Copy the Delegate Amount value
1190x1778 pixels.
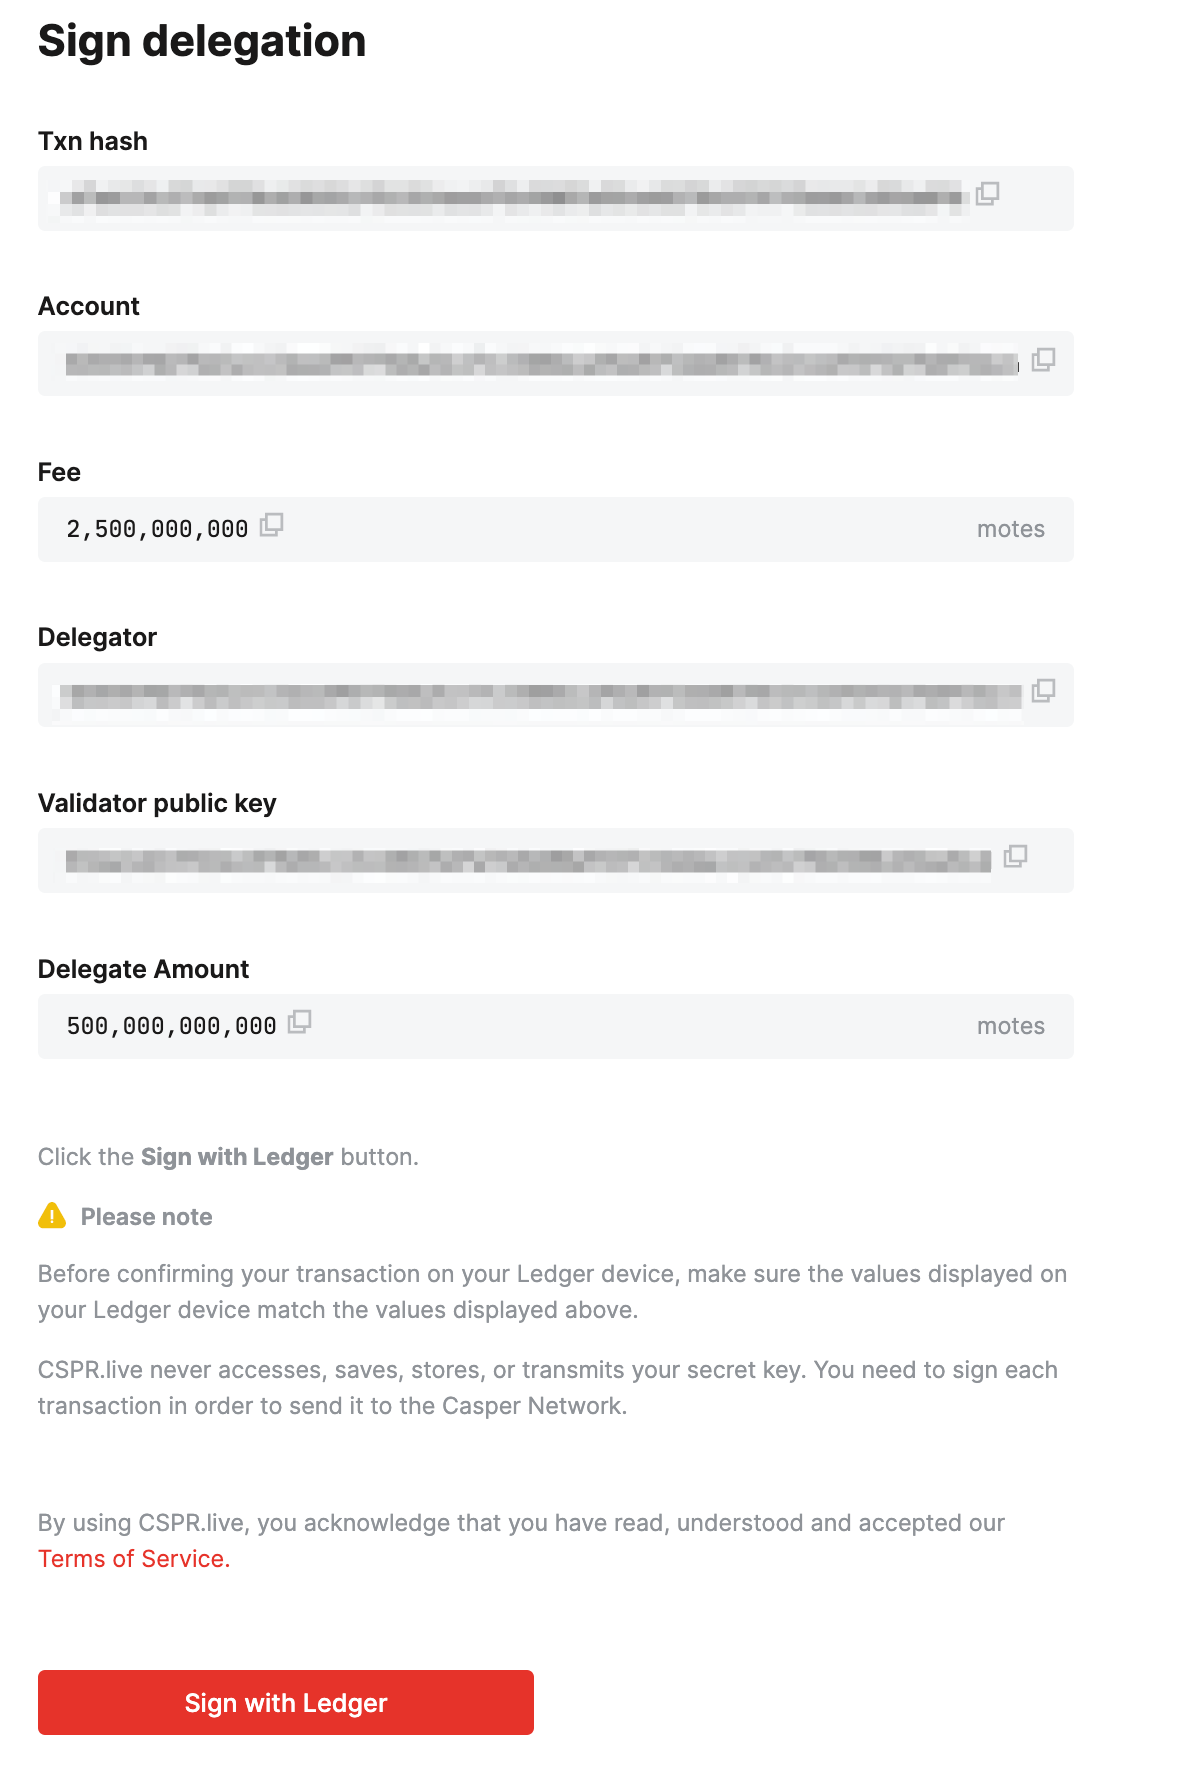pyautogui.click(x=300, y=1022)
